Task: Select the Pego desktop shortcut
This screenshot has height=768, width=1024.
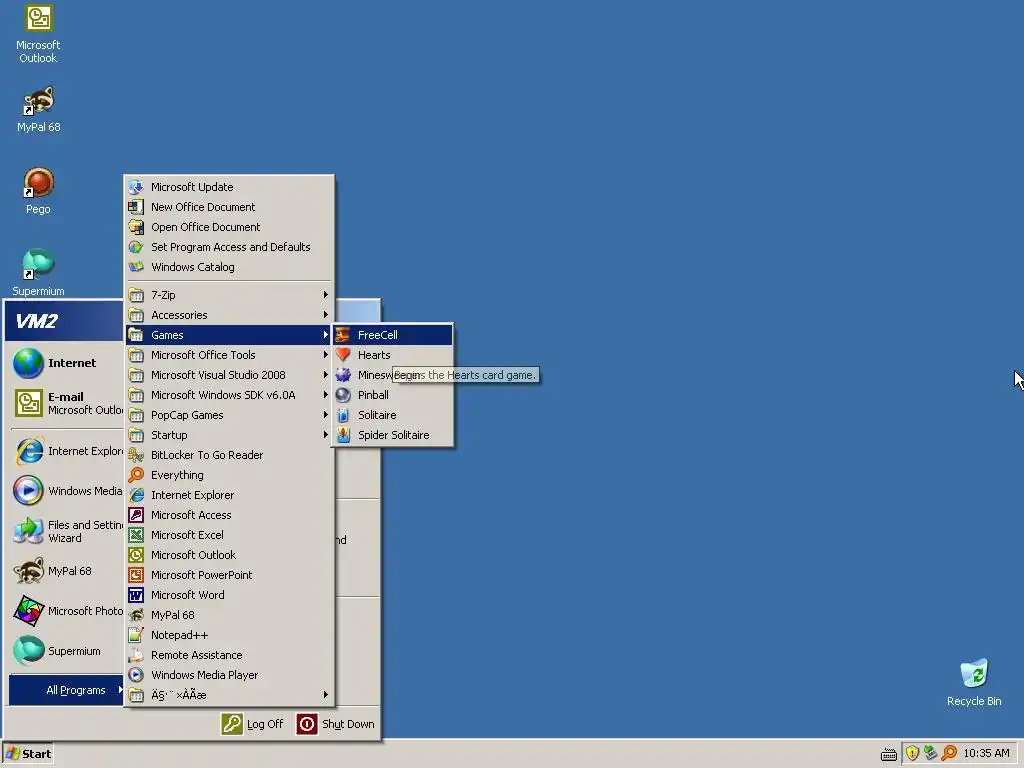Action: tap(38, 191)
